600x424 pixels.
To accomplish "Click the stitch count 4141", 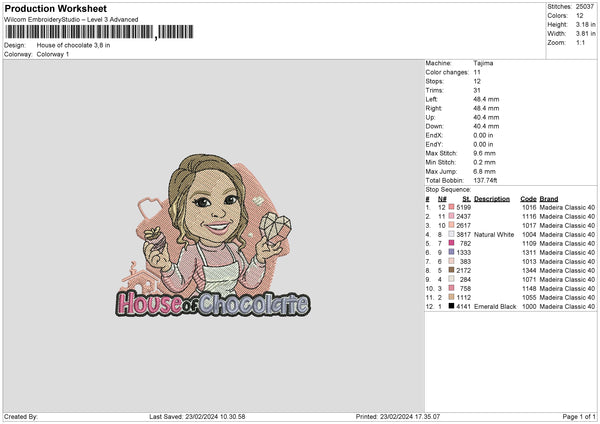I will [463, 307].
